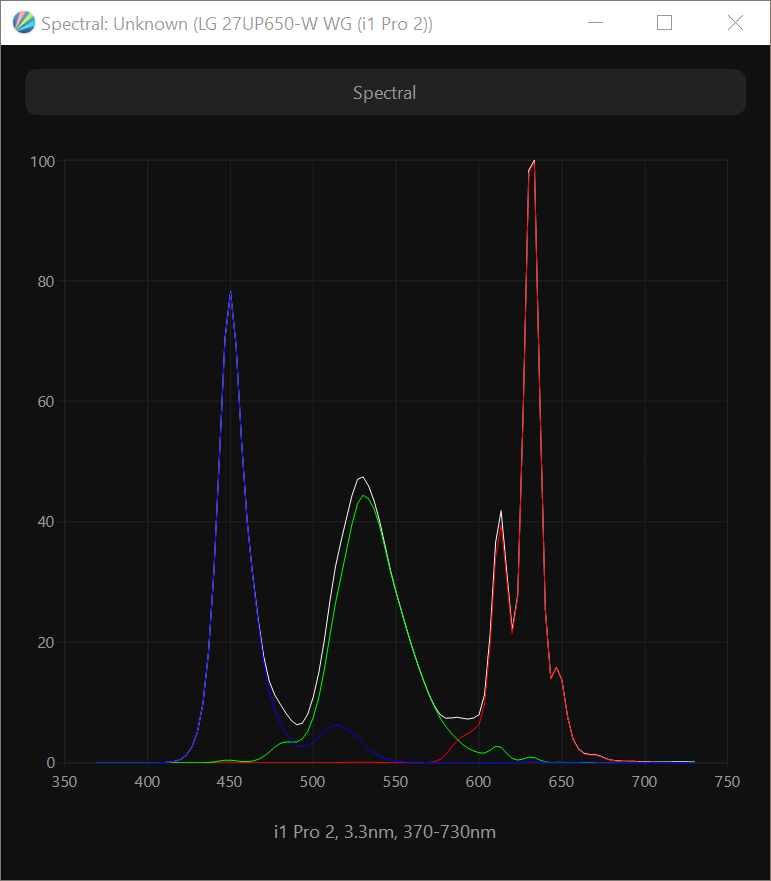The width and height of the screenshot is (771, 881).
Task: Click the small red shoulder peak near 647nm
Action: (x=556, y=668)
